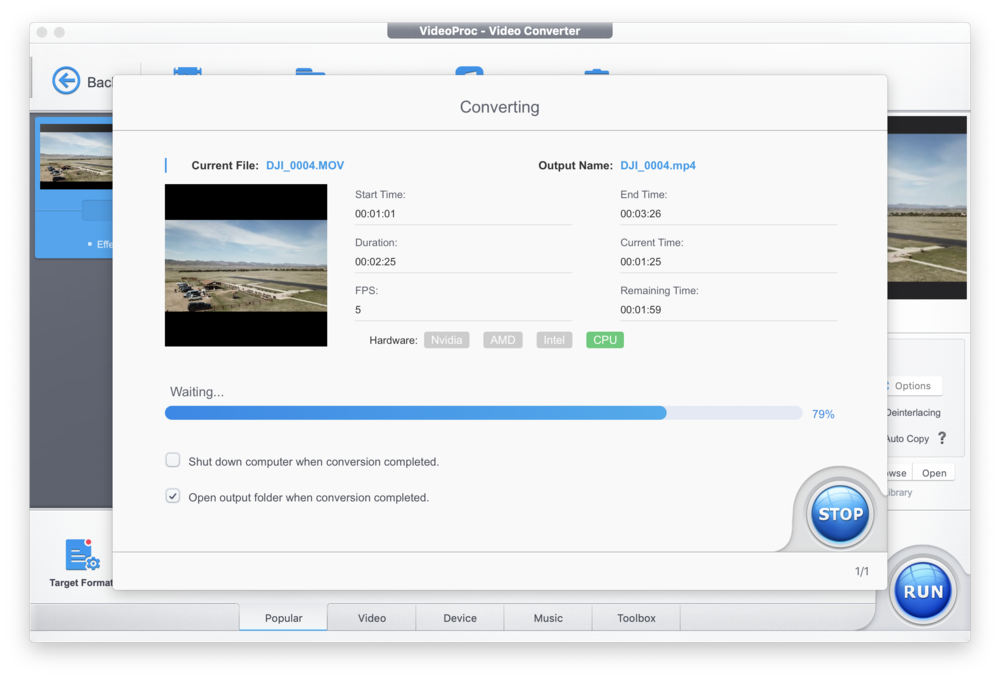Click the Open output folder button
The image size is (1000, 679).
click(x=934, y=473)
